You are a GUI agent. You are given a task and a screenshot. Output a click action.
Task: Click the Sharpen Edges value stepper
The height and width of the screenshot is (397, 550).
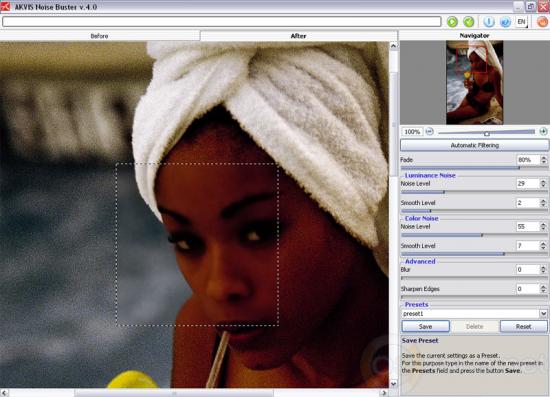(x=543, y=289)
